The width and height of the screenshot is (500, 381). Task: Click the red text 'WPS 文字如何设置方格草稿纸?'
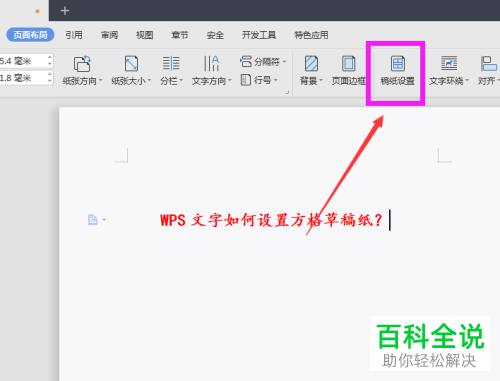[271, 220]
